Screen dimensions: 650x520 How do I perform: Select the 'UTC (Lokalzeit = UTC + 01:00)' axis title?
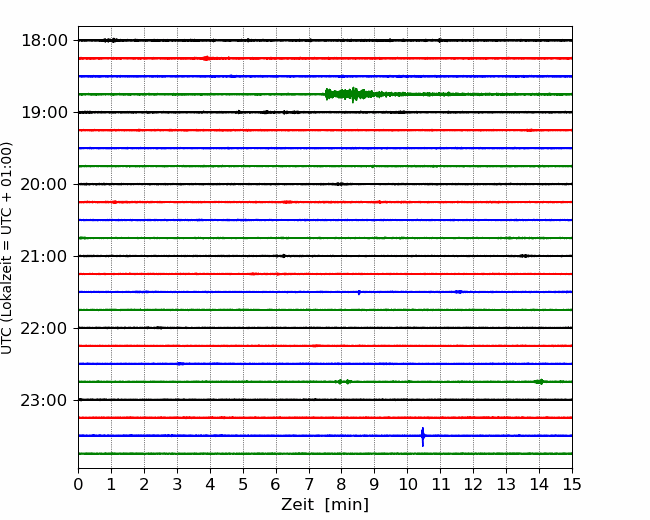pos(7,248)
